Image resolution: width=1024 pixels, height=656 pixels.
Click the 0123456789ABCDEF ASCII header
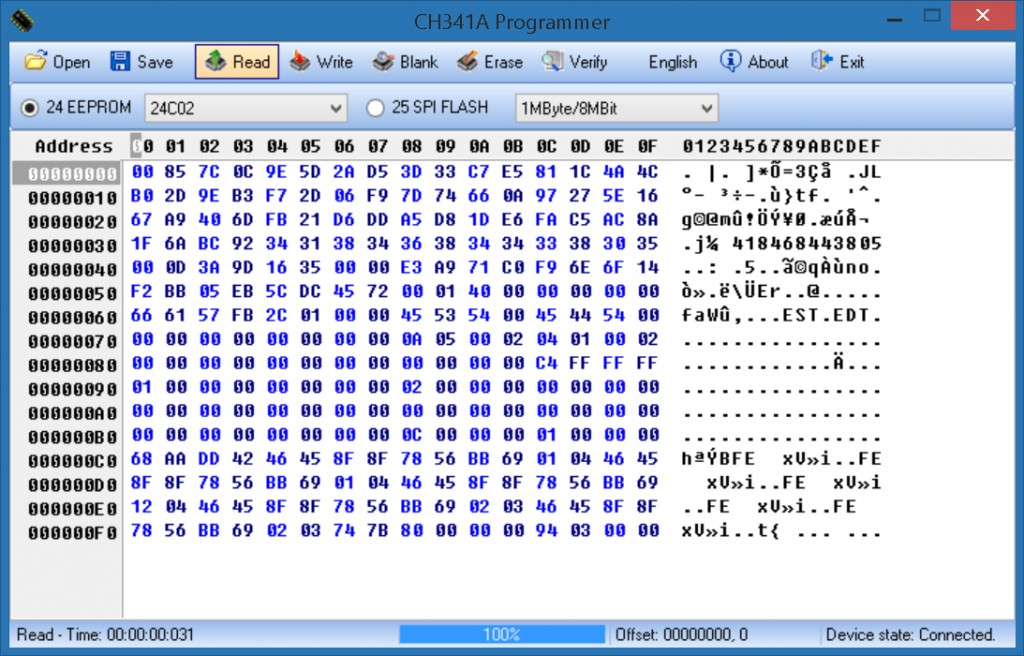tap(782, 146)
